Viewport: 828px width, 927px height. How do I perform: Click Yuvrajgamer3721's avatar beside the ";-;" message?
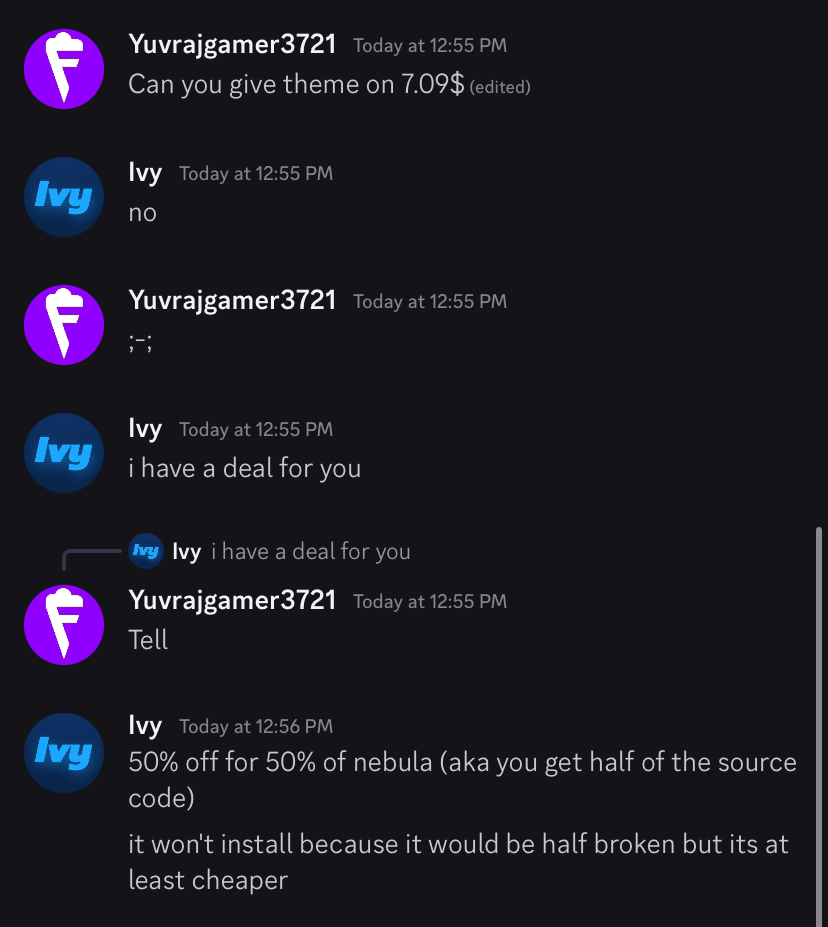click(x=64, y=324)
